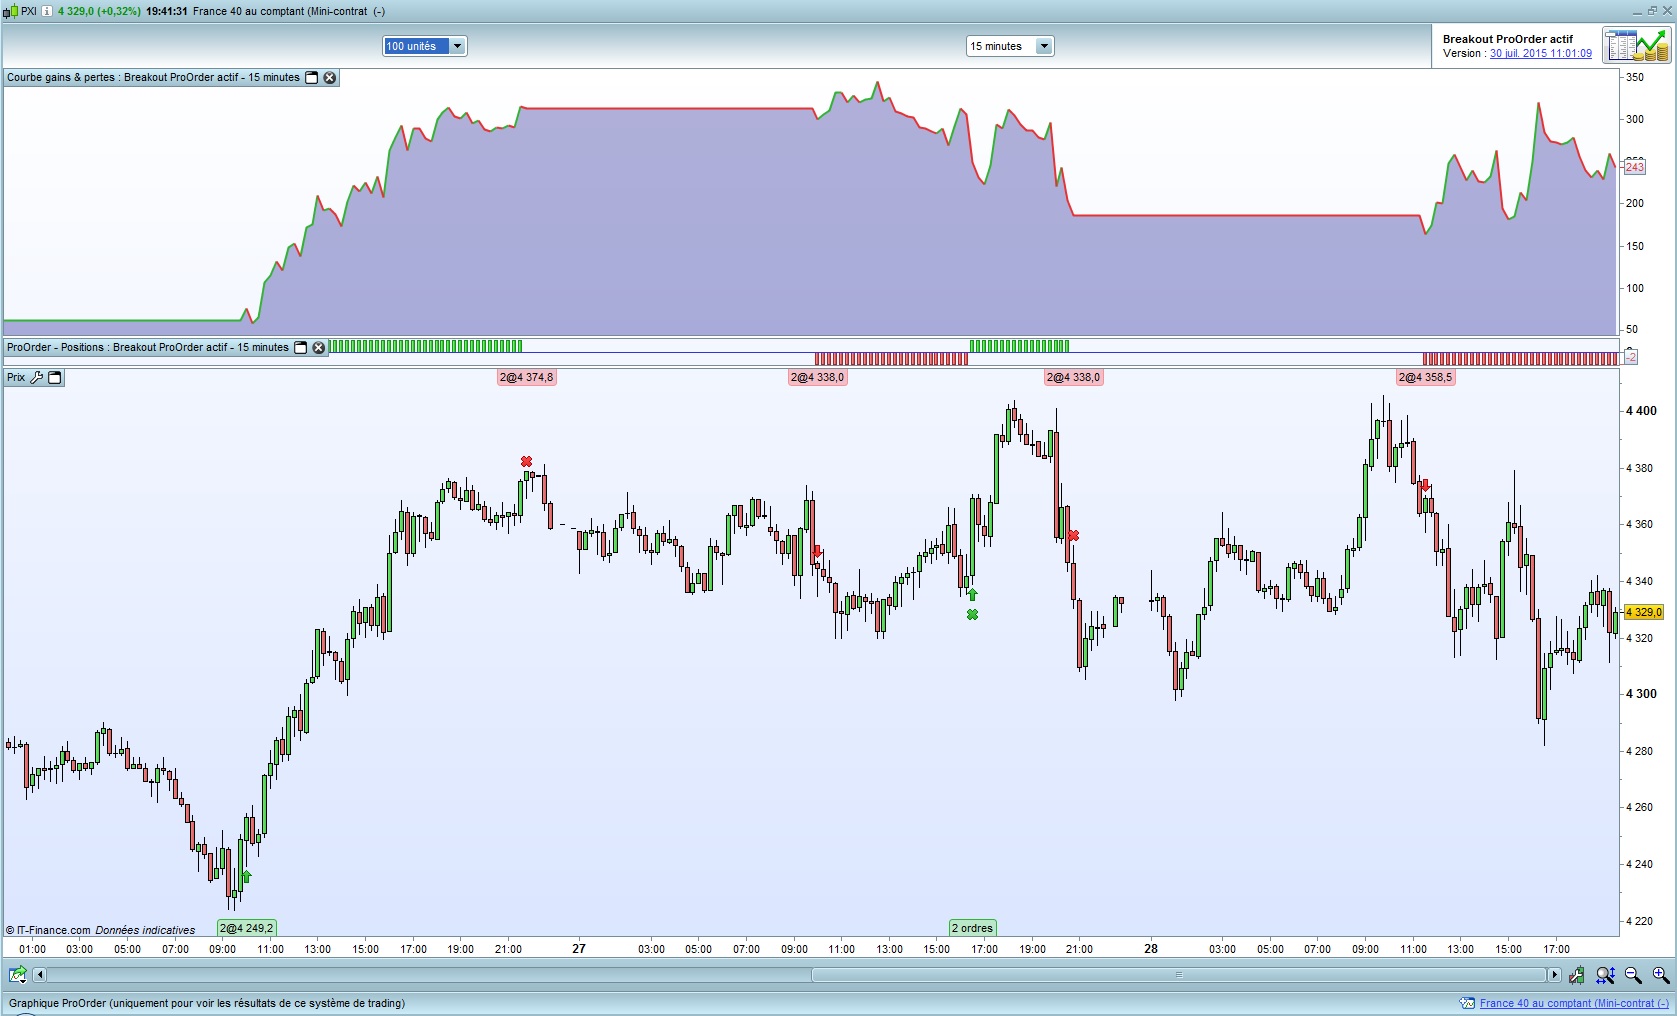Open the candlestick chart settings wrench

[x=1577, y=974]
